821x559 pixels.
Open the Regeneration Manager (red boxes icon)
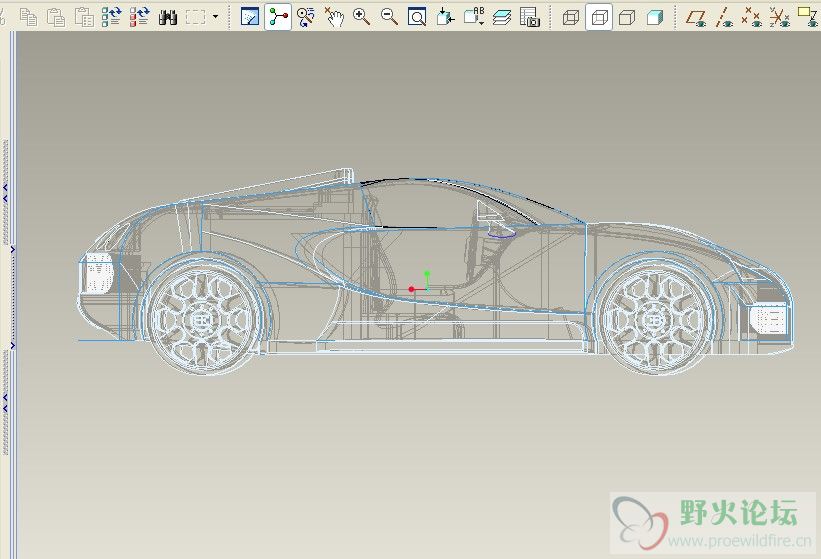click(139, 17)
